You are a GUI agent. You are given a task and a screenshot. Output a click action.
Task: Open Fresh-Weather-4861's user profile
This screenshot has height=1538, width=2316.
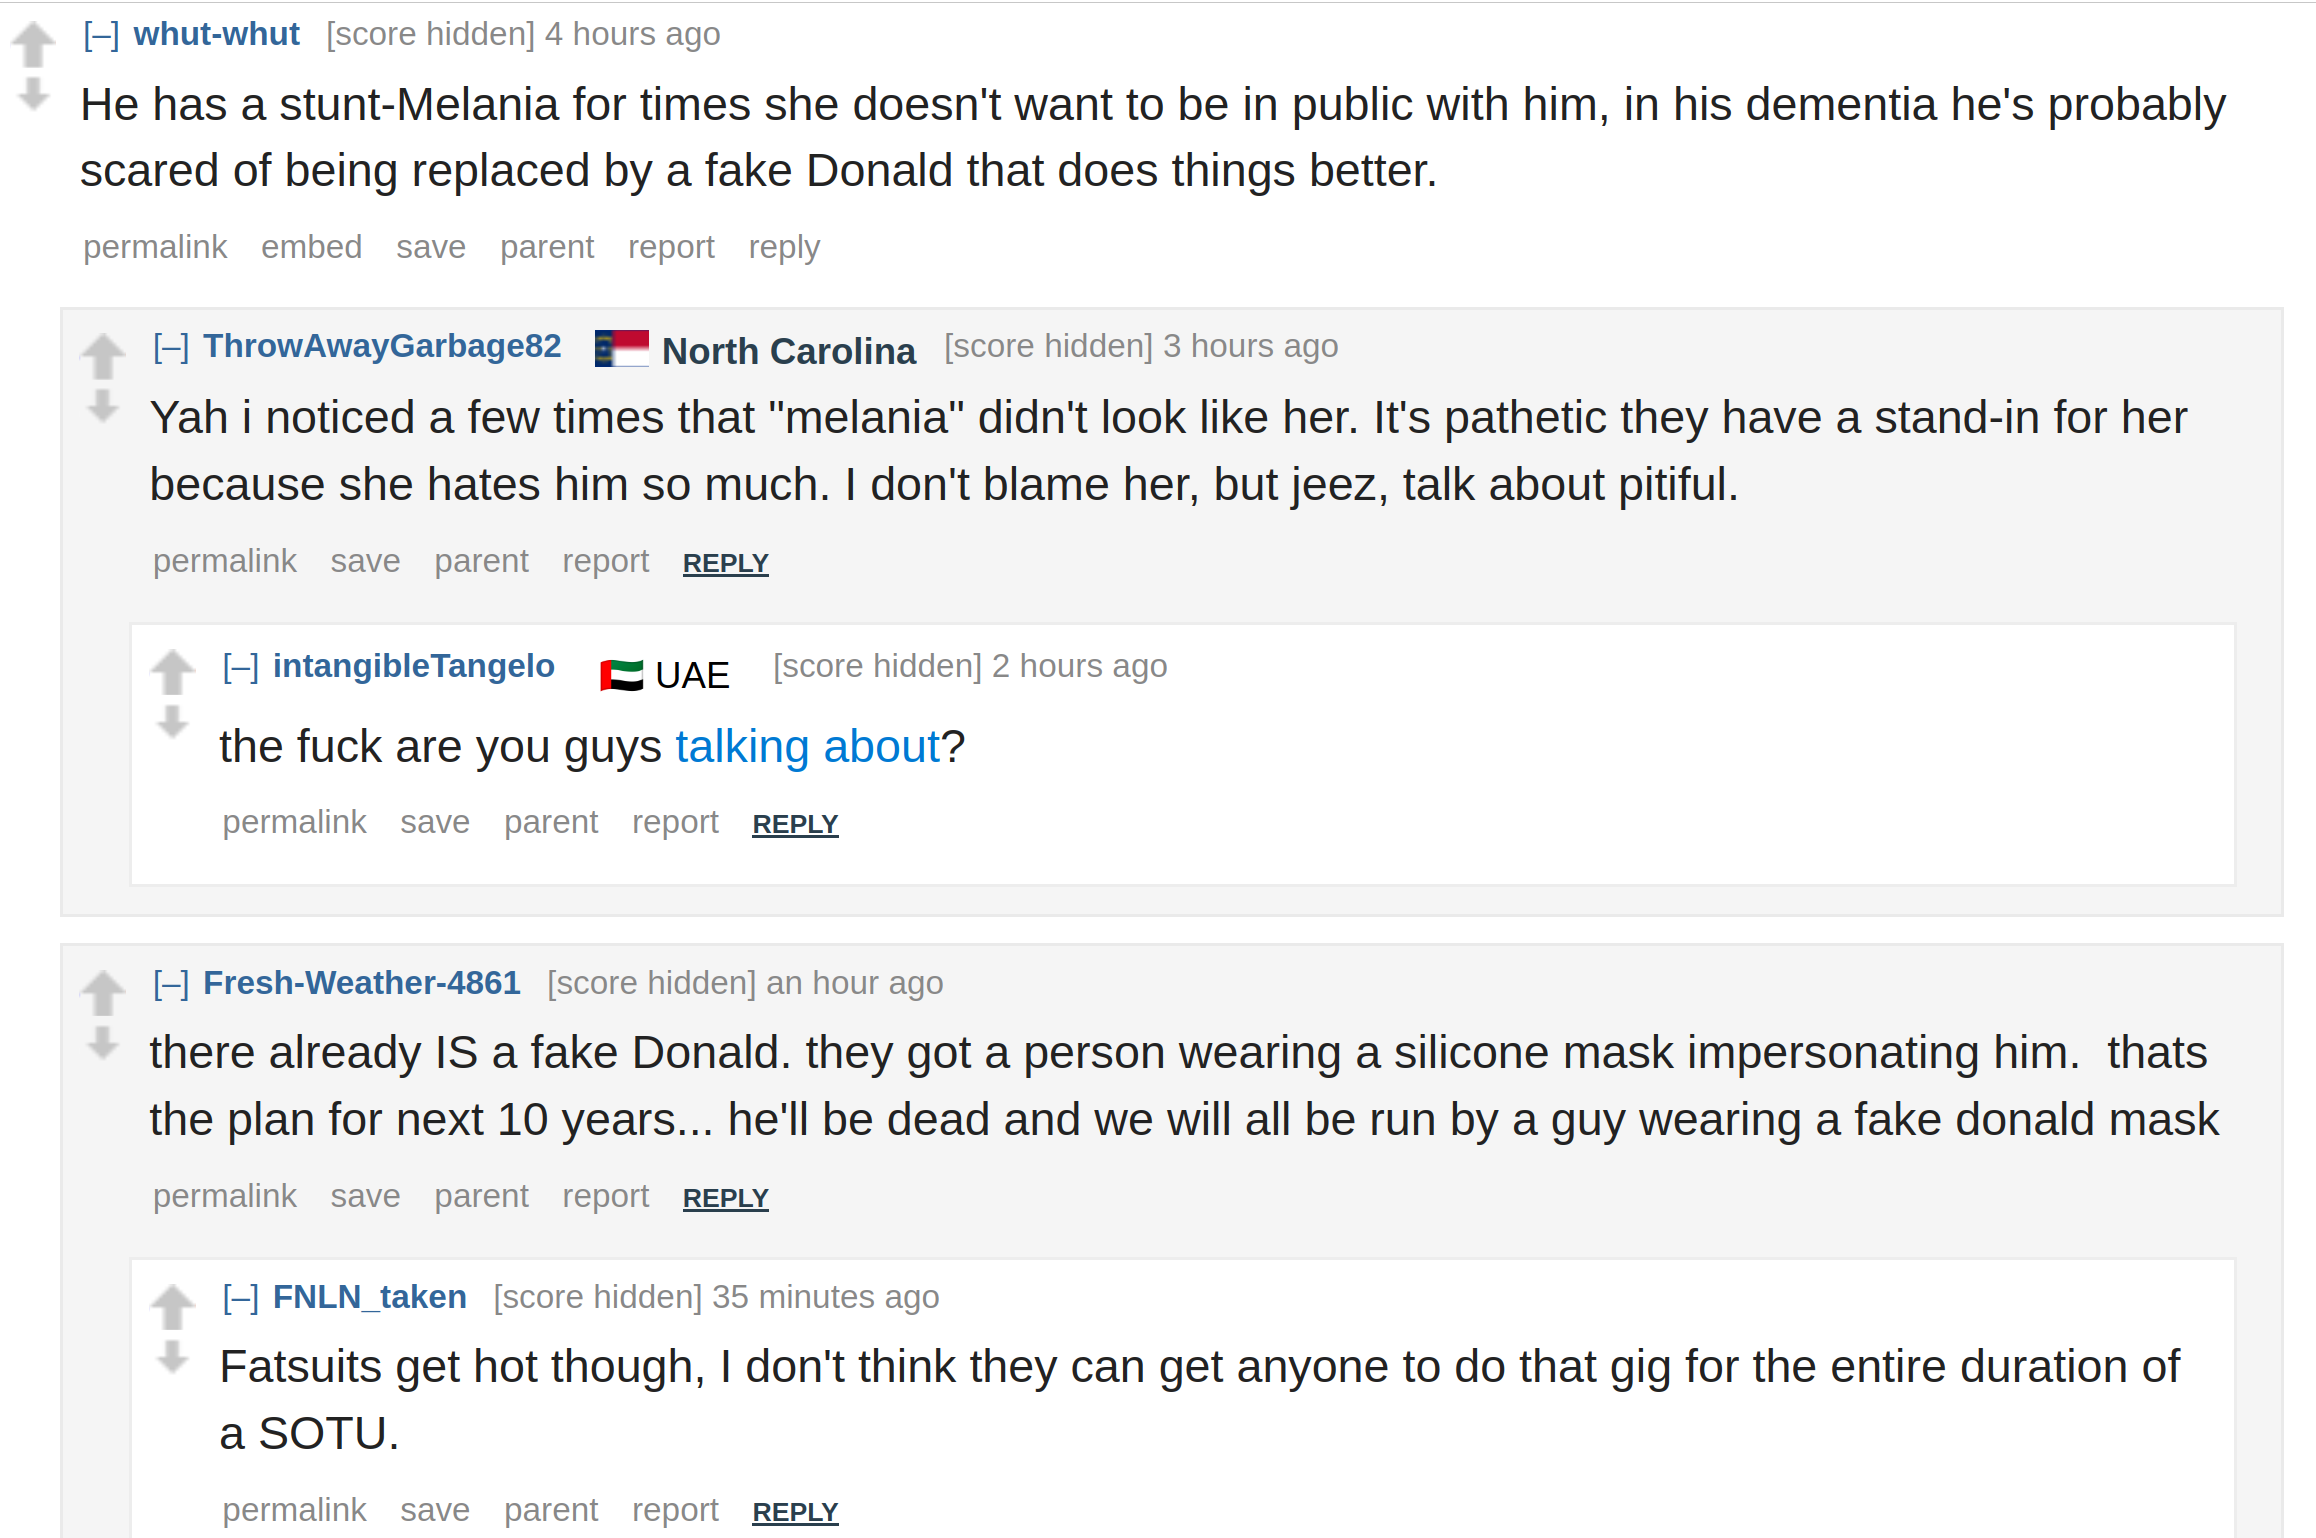click(x=362, y=983)
